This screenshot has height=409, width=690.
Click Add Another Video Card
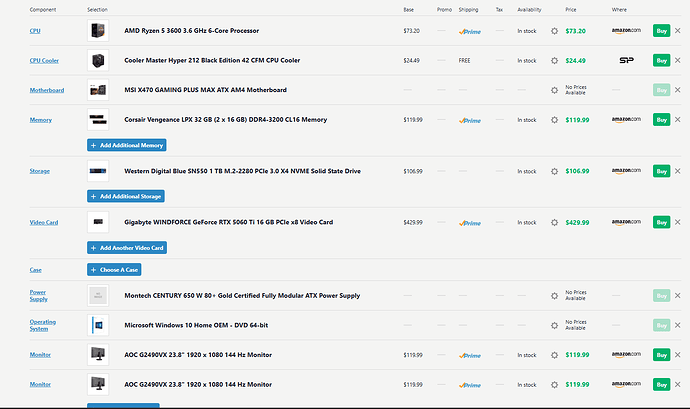point(126,247)
